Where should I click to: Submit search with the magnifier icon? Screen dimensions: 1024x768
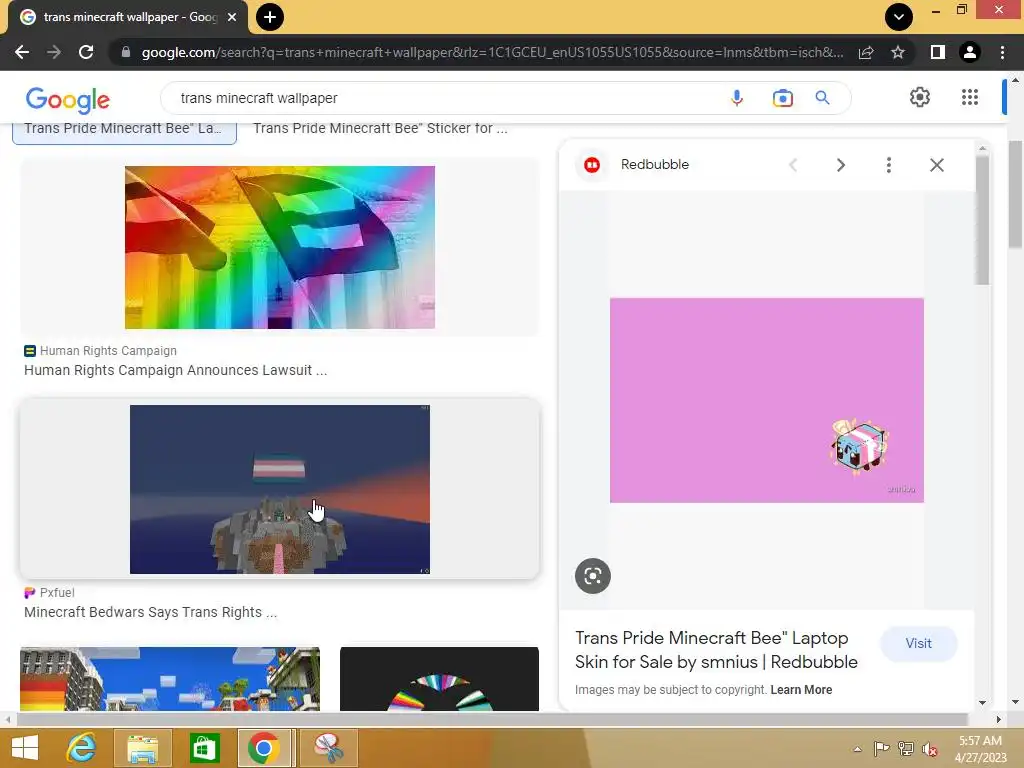[822, 98]
